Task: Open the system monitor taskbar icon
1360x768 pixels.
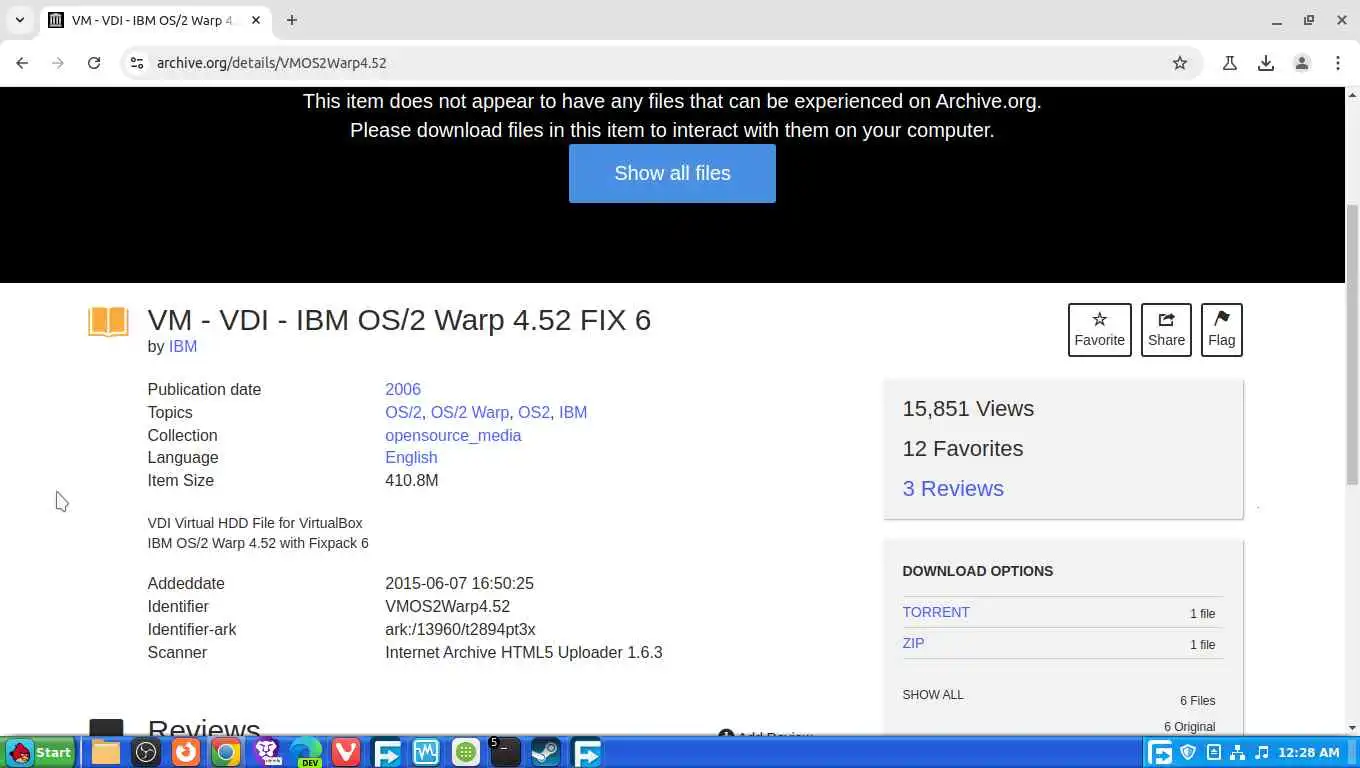Action: (426, 752)
